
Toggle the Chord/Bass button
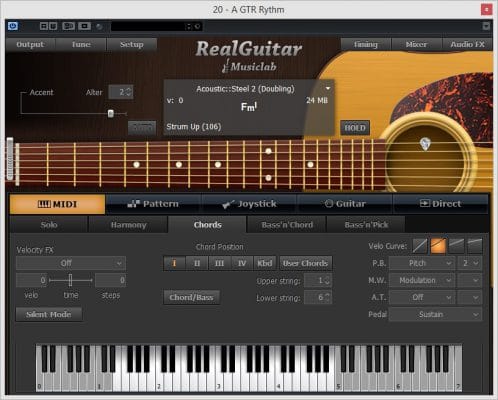[x=191, y=297]
